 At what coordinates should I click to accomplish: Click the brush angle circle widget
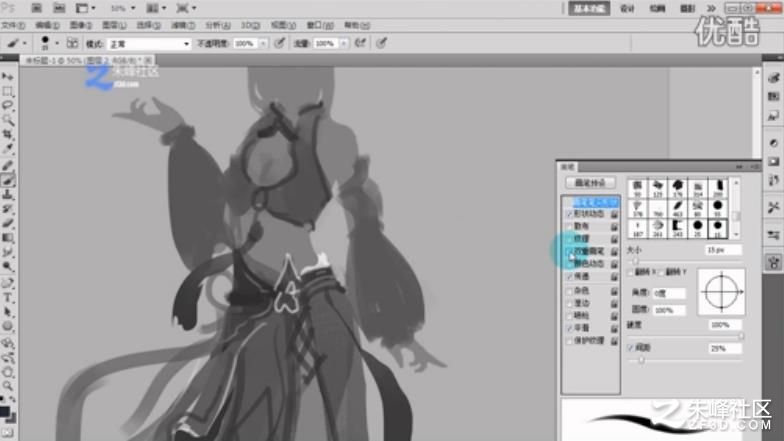[721, 292]
